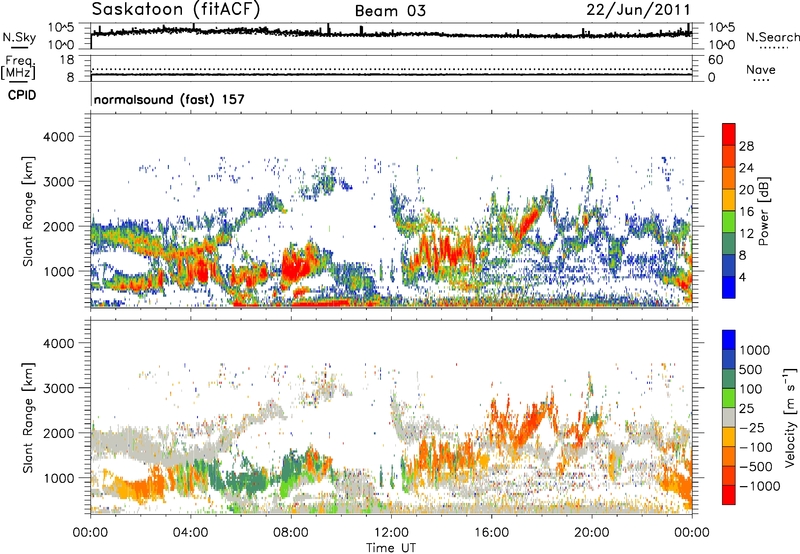Image resolution: width=800 pixels, height=554 pixels.
Task: Select the CPID label
Action: click(x=22, y=95)
